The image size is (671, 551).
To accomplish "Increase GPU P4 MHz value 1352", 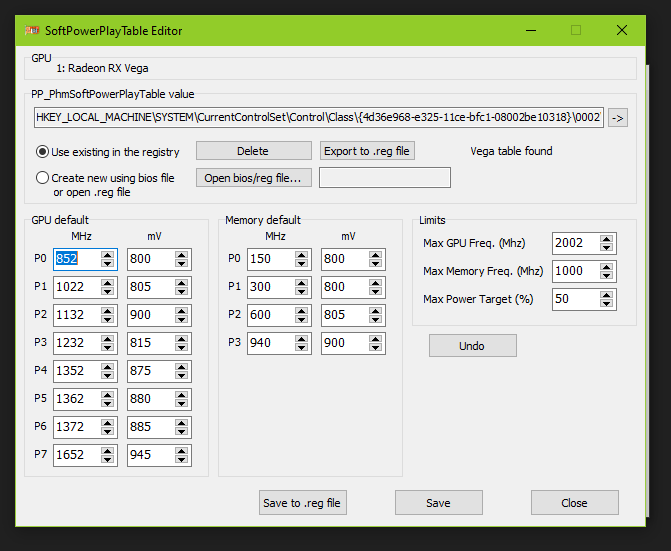I will pyautogui.click(x=107, y=367).
